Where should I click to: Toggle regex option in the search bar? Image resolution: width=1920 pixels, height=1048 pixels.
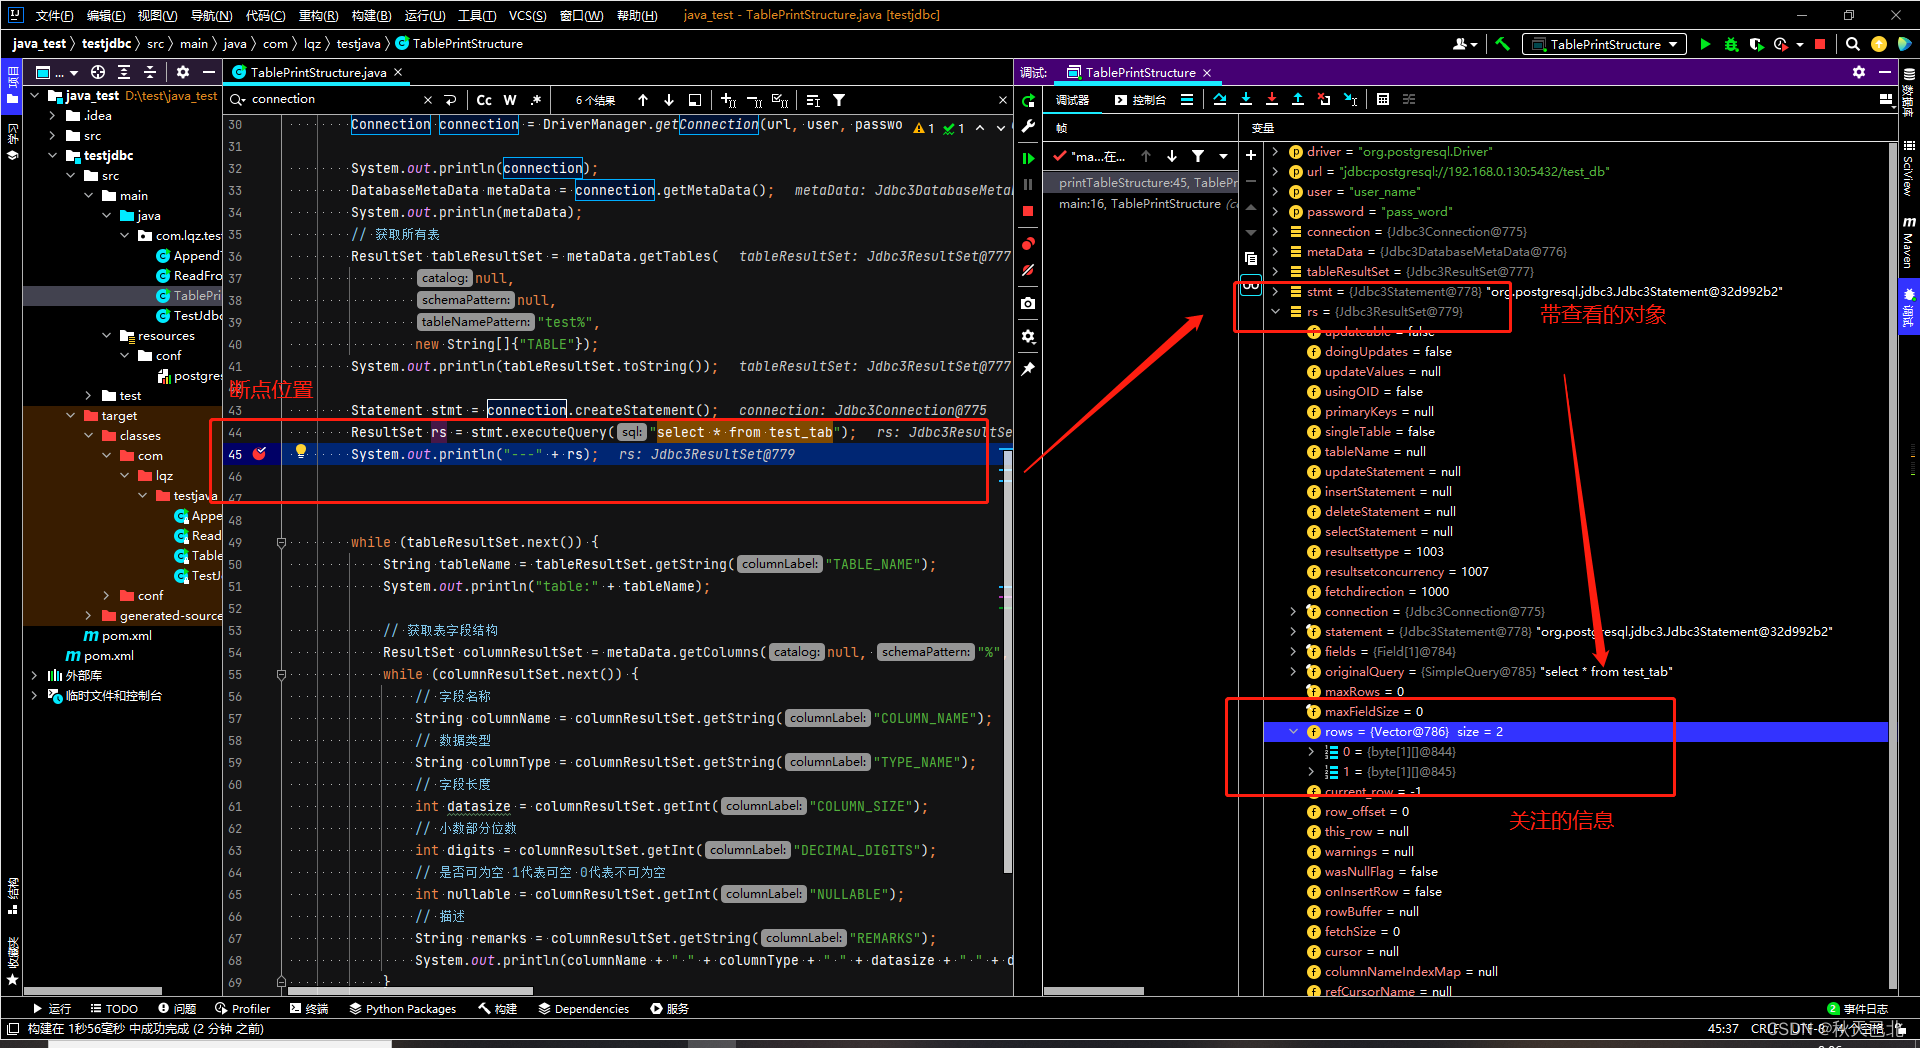coord(536,100)
